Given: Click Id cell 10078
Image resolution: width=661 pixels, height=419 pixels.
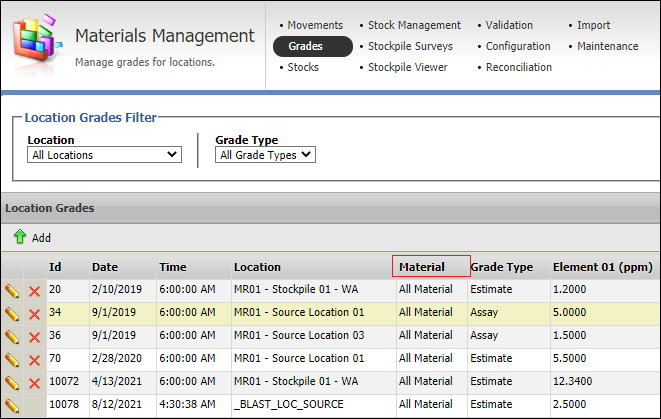Looking at the screenshot, I should pos(64,404).
